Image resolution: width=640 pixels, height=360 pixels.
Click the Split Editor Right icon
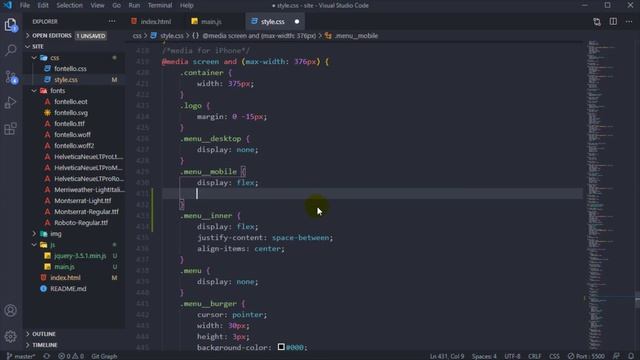coord(613,22)
